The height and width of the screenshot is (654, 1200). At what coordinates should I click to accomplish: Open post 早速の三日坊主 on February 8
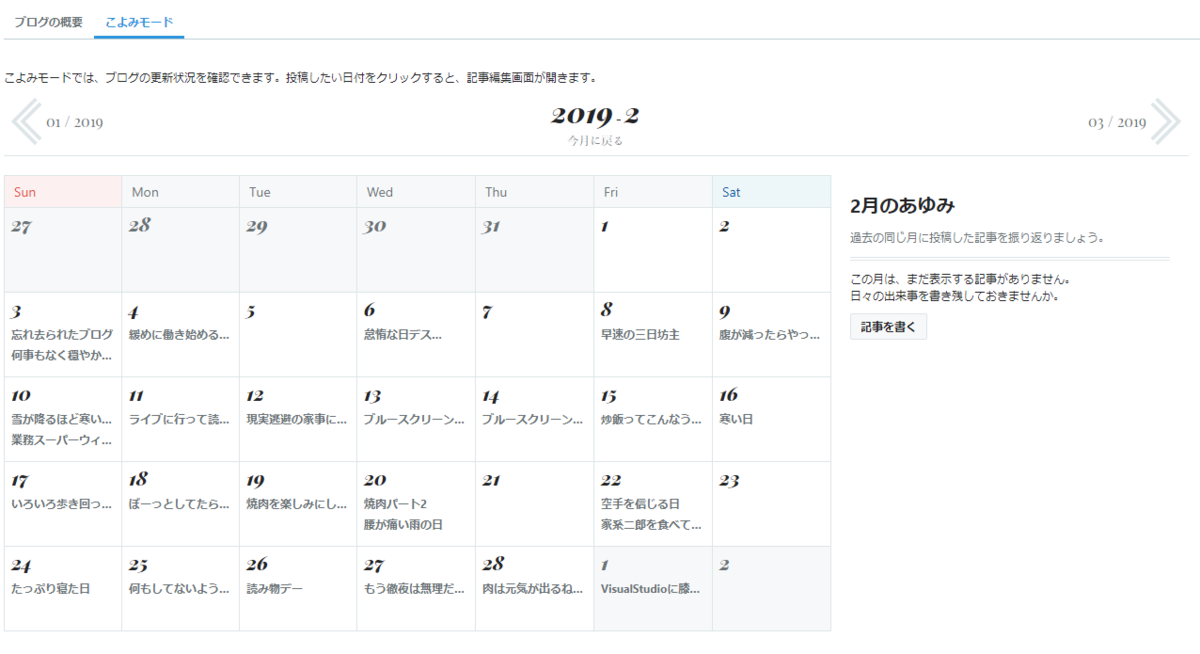(x=640, y=334)
